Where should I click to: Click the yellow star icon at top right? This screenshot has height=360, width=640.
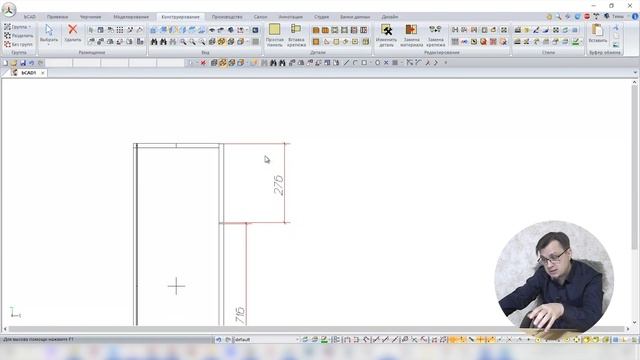(x=549, y=17)
